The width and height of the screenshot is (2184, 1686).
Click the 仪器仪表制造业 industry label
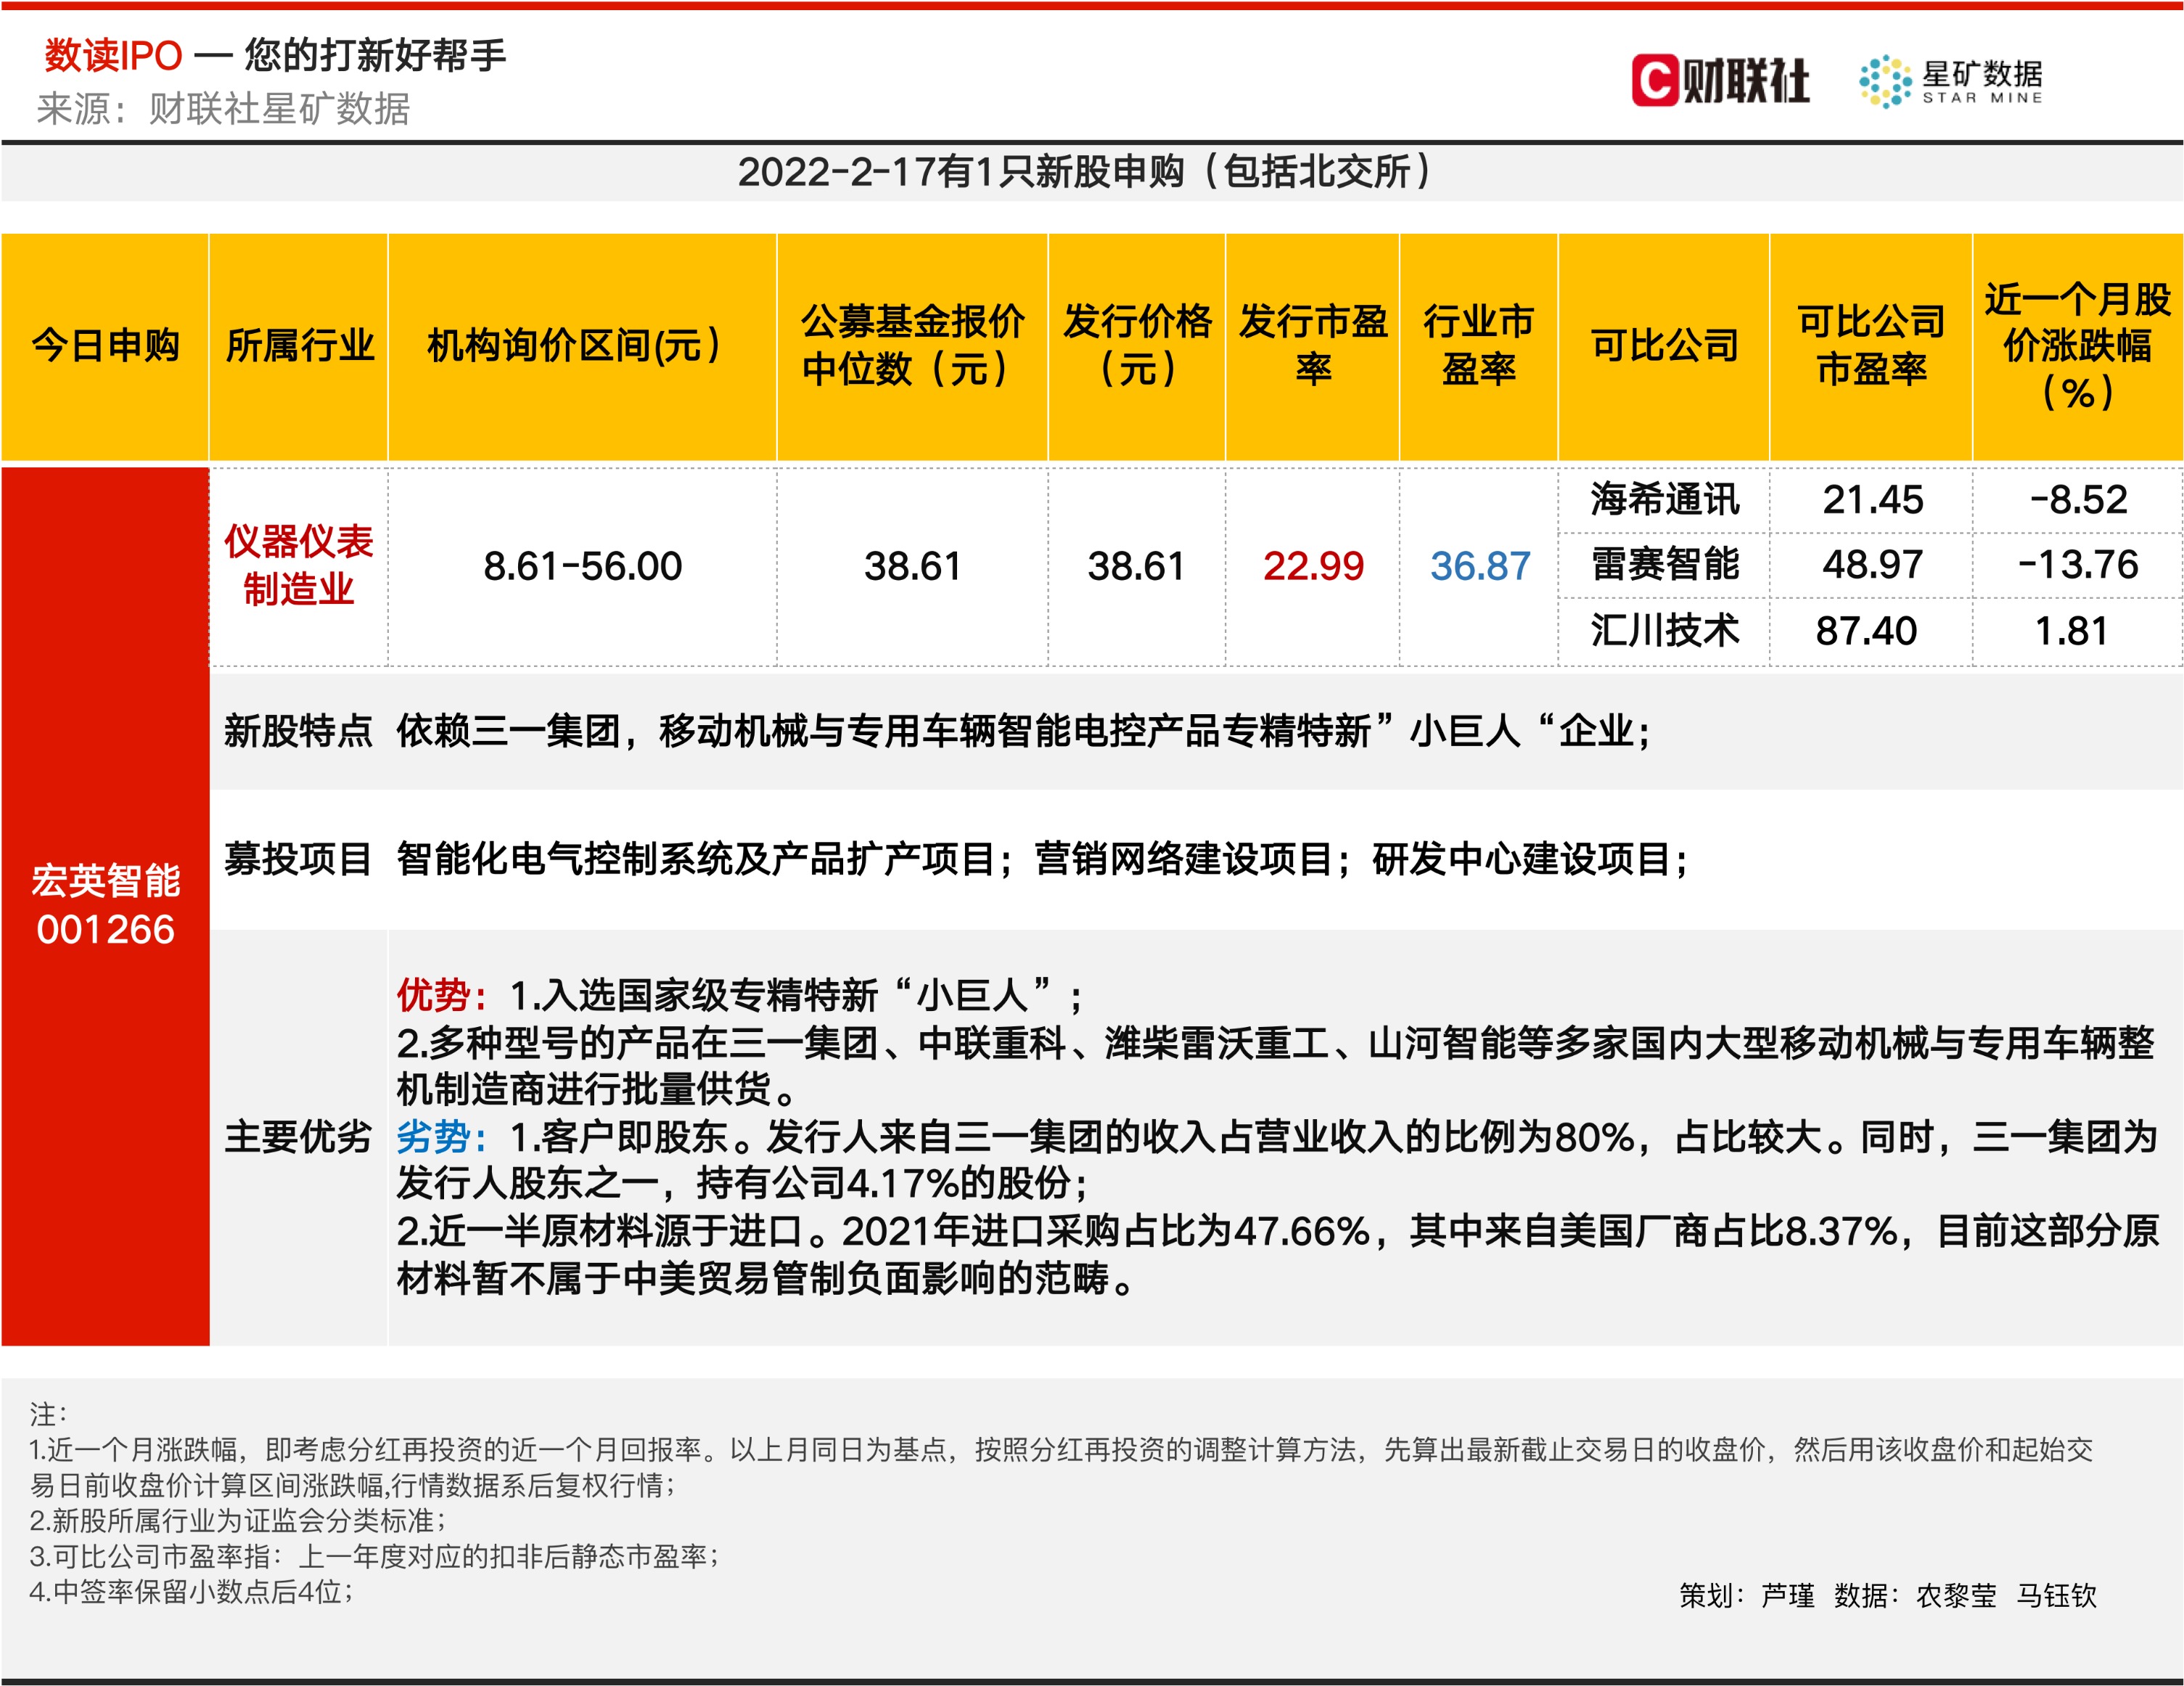pos(298,565)
